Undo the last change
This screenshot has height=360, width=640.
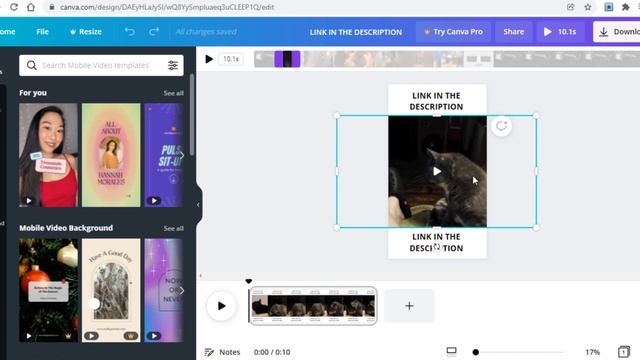[x=129, y=31]
